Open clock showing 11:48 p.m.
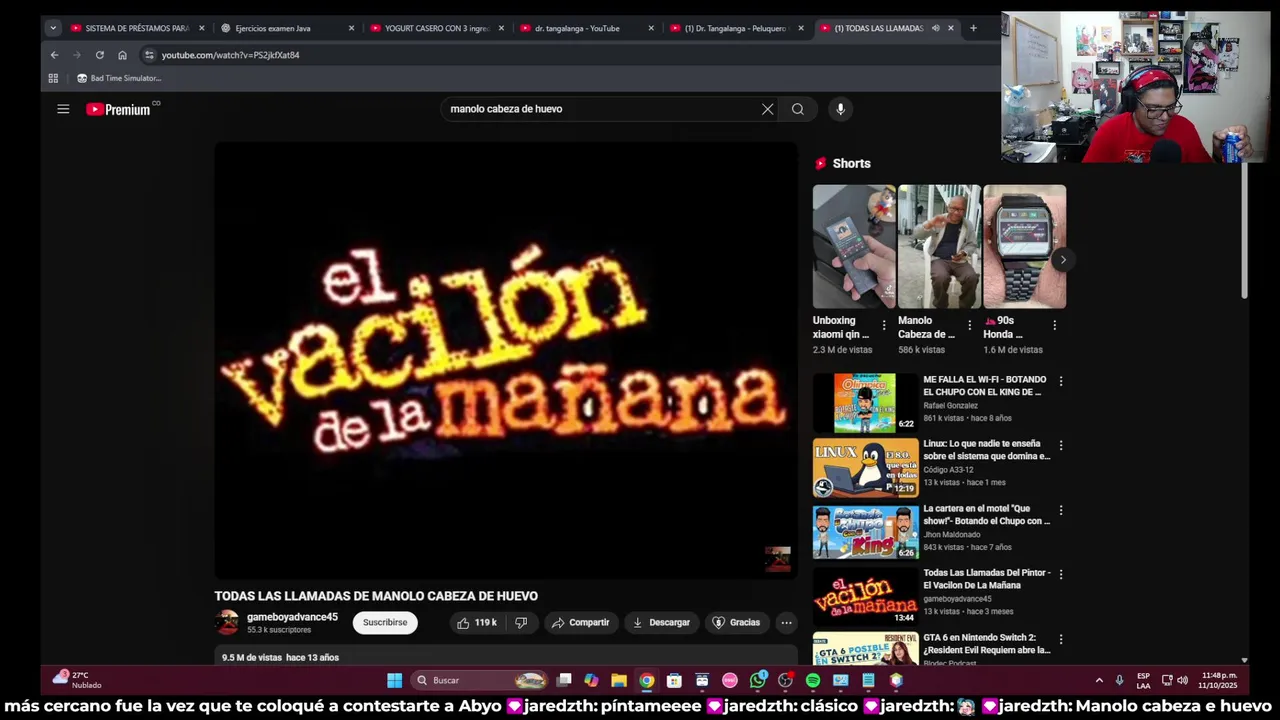 point(1219,680)
